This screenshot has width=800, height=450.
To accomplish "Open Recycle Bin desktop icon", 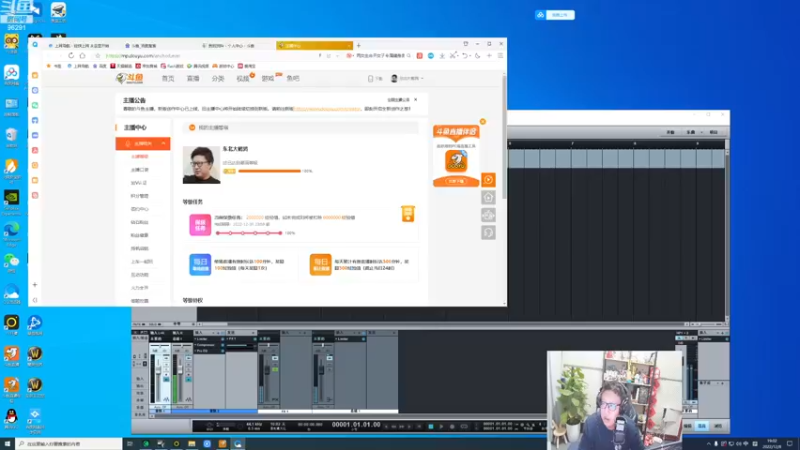I will 11,135.
